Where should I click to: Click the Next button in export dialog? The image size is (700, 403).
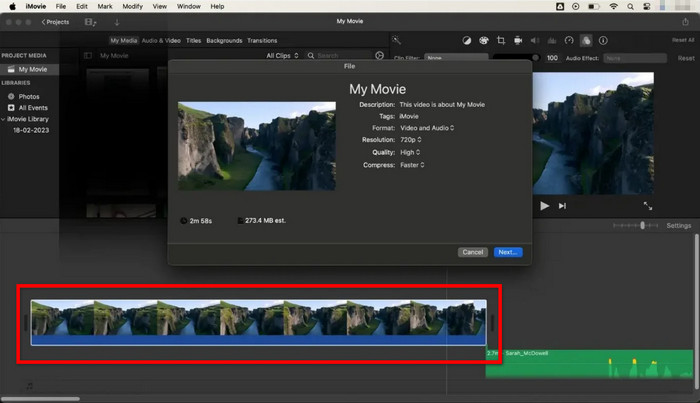click(507, 252)
